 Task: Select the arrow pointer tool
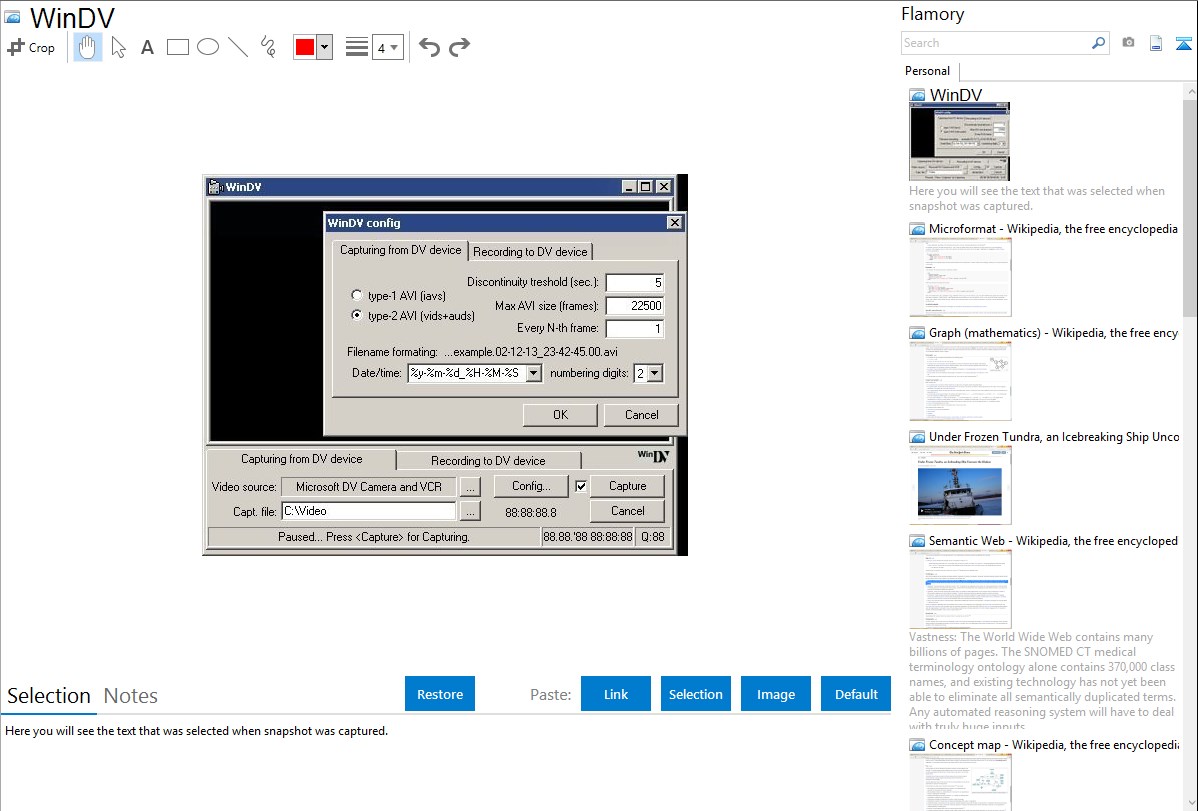[x=119, y=47]
